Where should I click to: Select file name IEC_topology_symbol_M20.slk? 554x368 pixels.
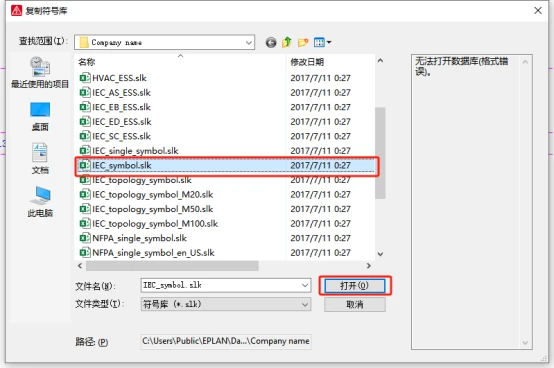(x=152, y=195)
